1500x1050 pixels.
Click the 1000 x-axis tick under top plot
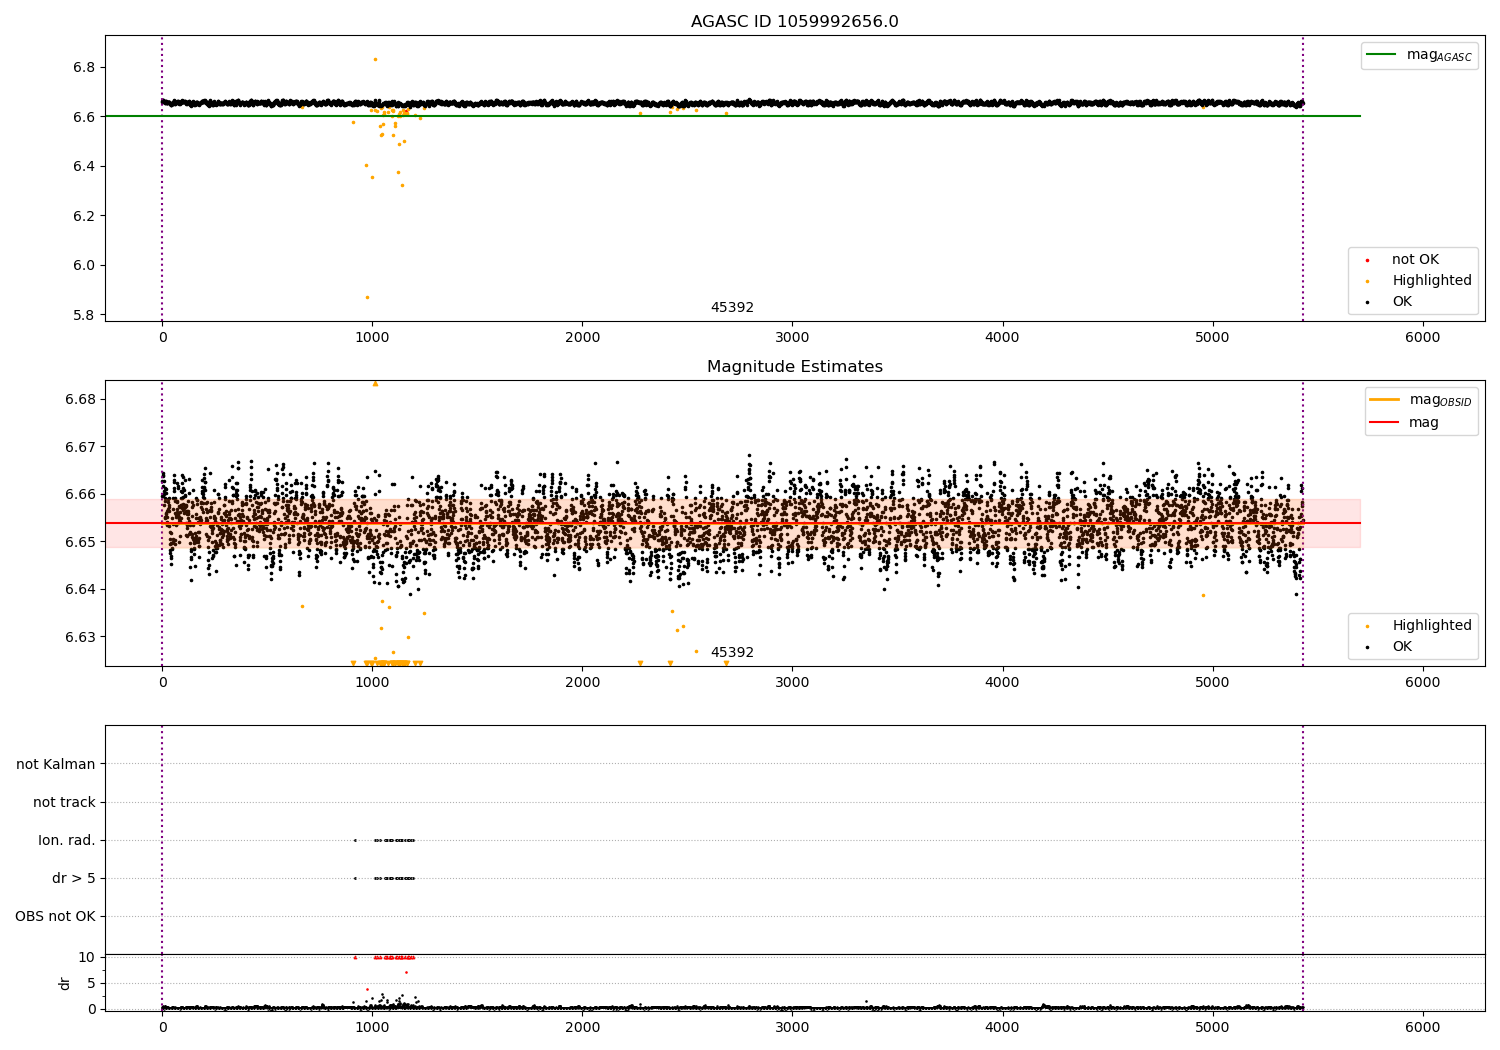[372, 338]
